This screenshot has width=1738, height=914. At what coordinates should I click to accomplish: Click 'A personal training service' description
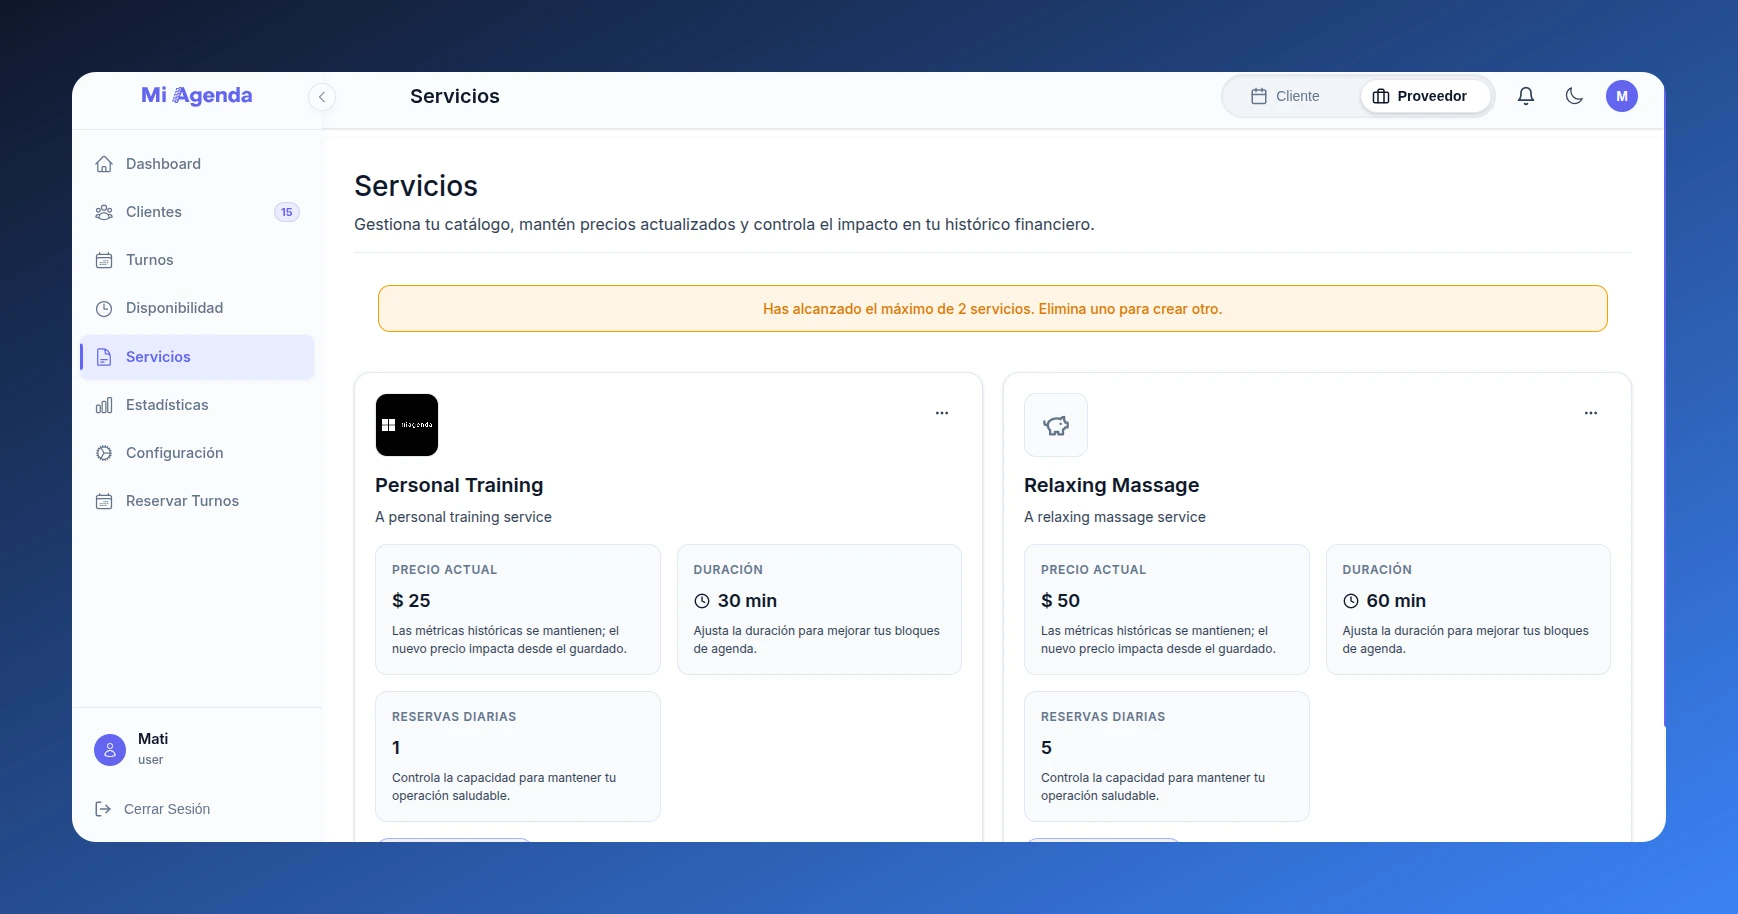pyautogui.click(x=463, y=517)
